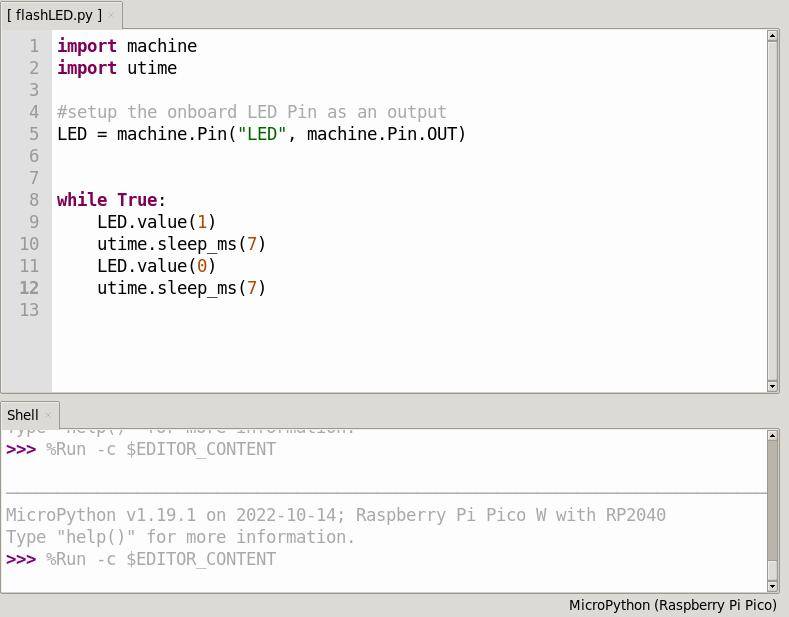Click the Shell scrollbar thumb

[772, 500]
